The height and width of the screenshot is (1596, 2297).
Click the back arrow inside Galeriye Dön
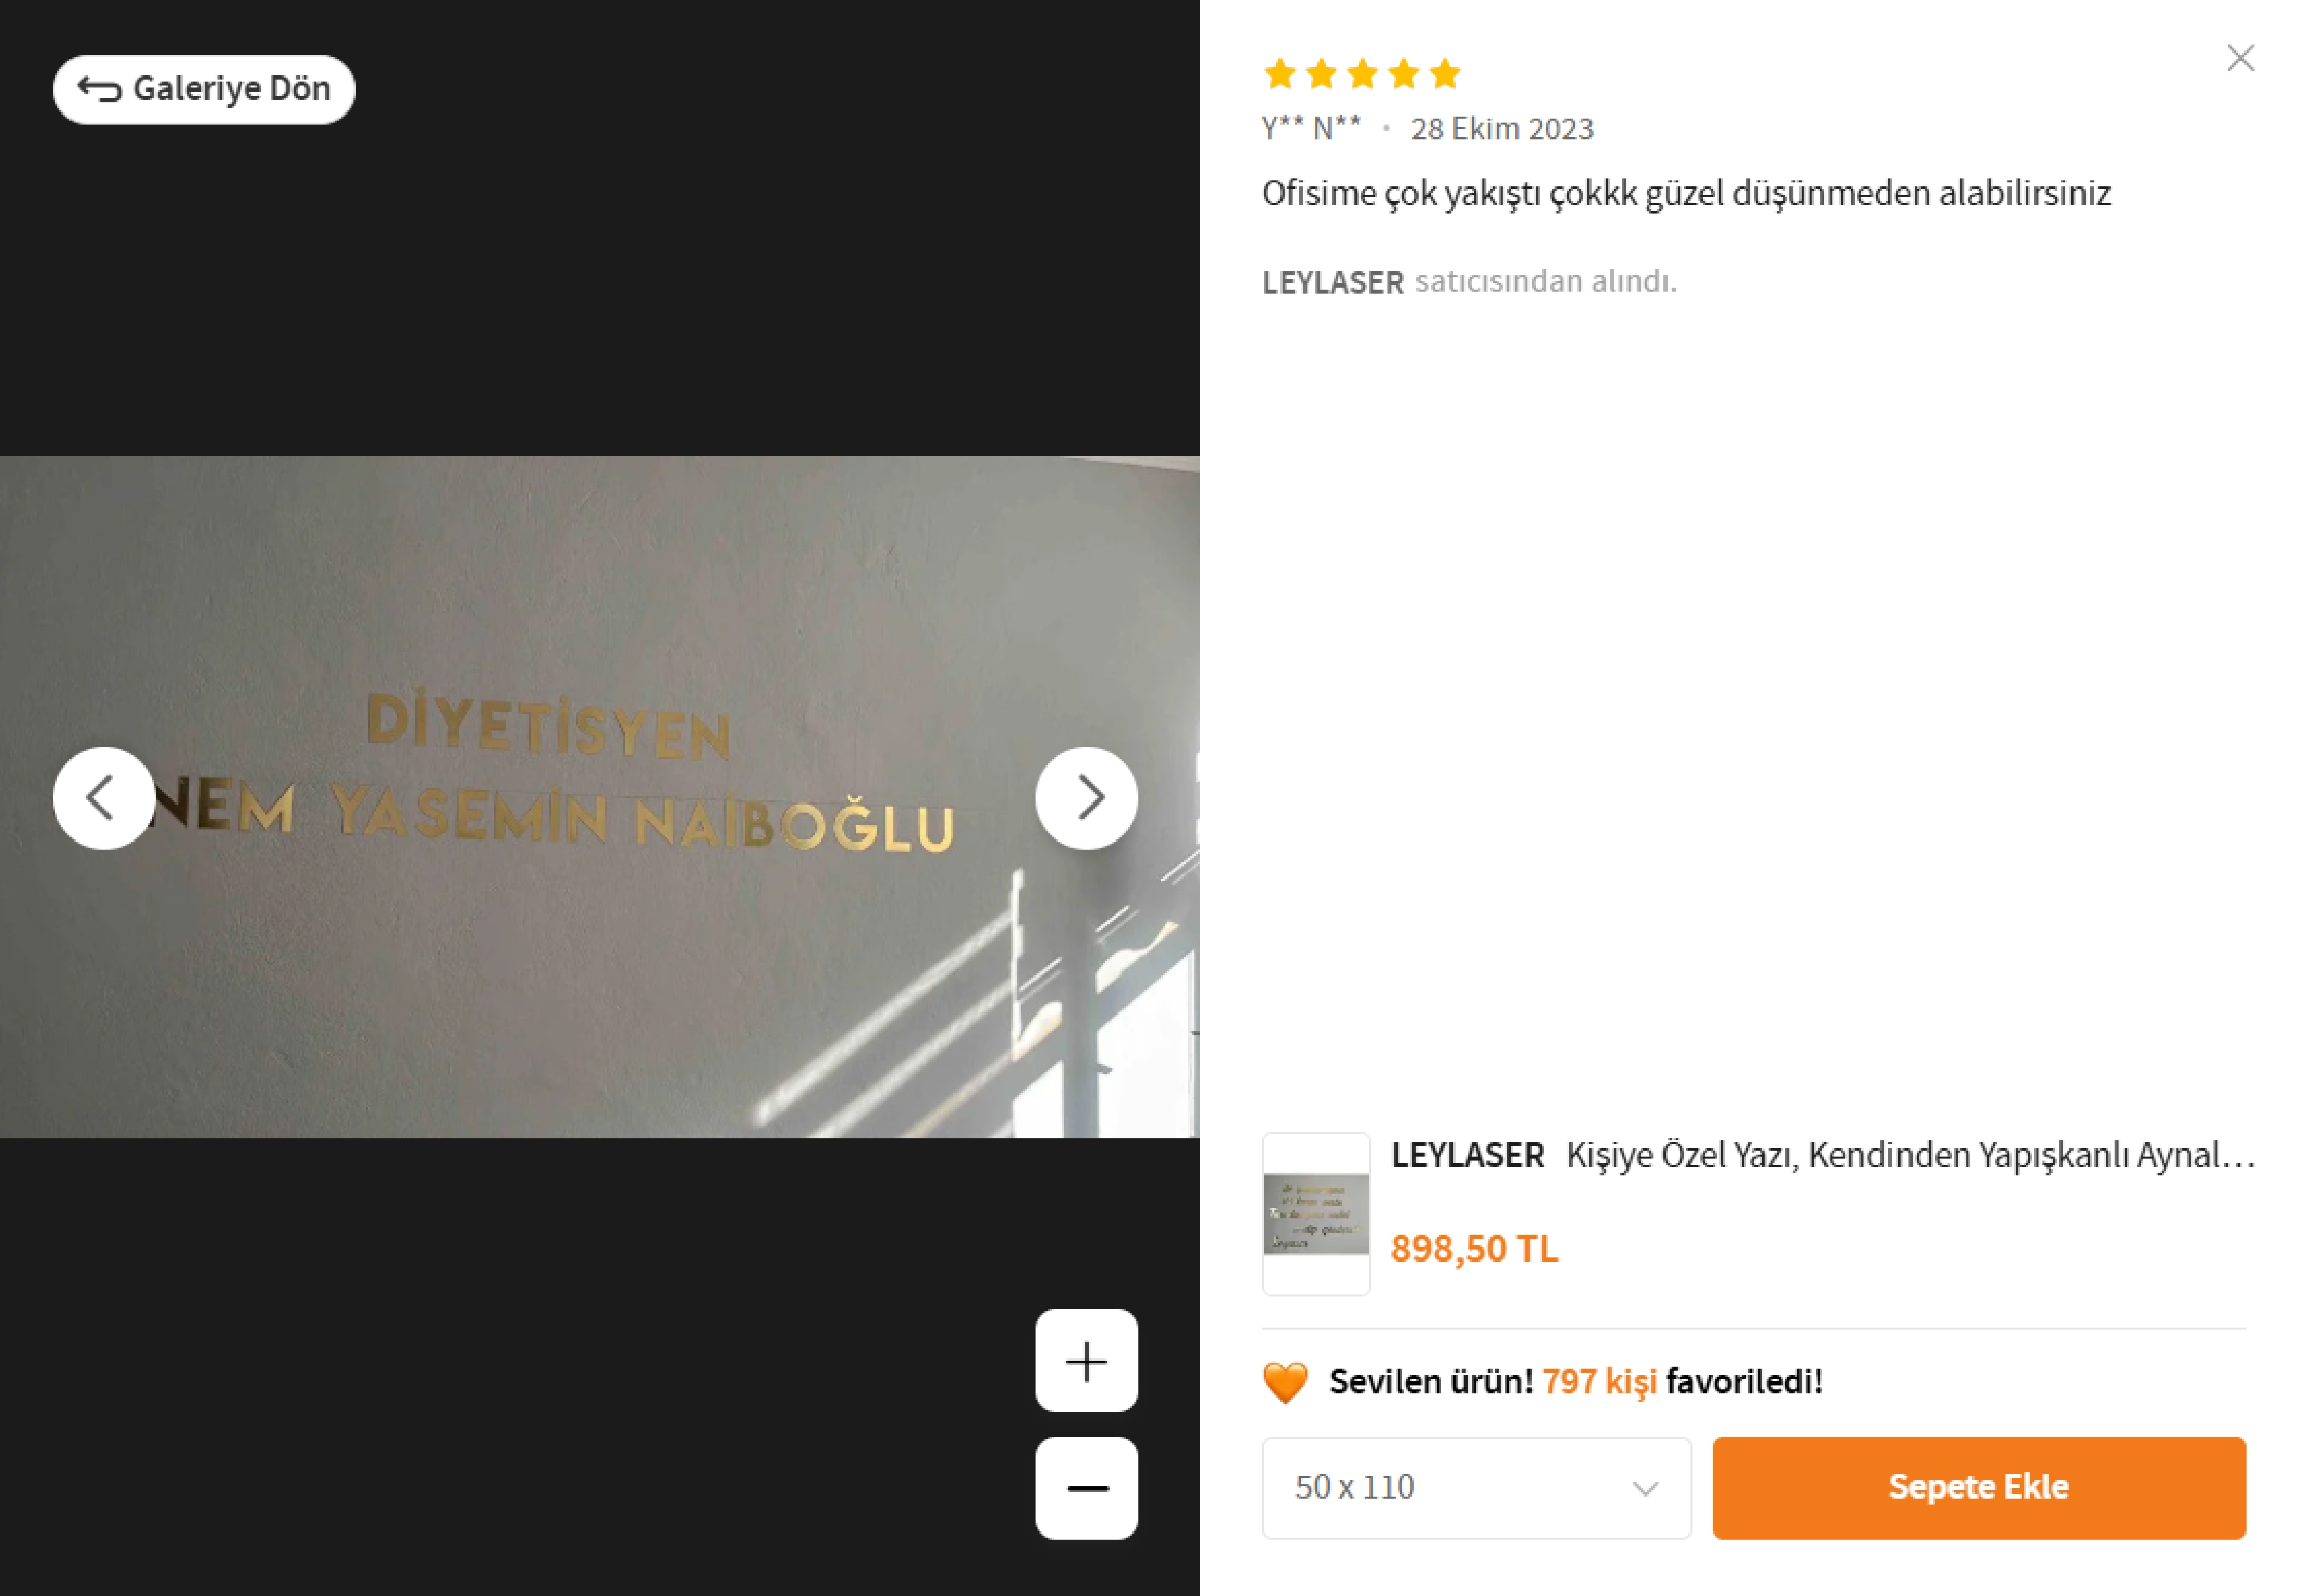[x=100, y=89]
